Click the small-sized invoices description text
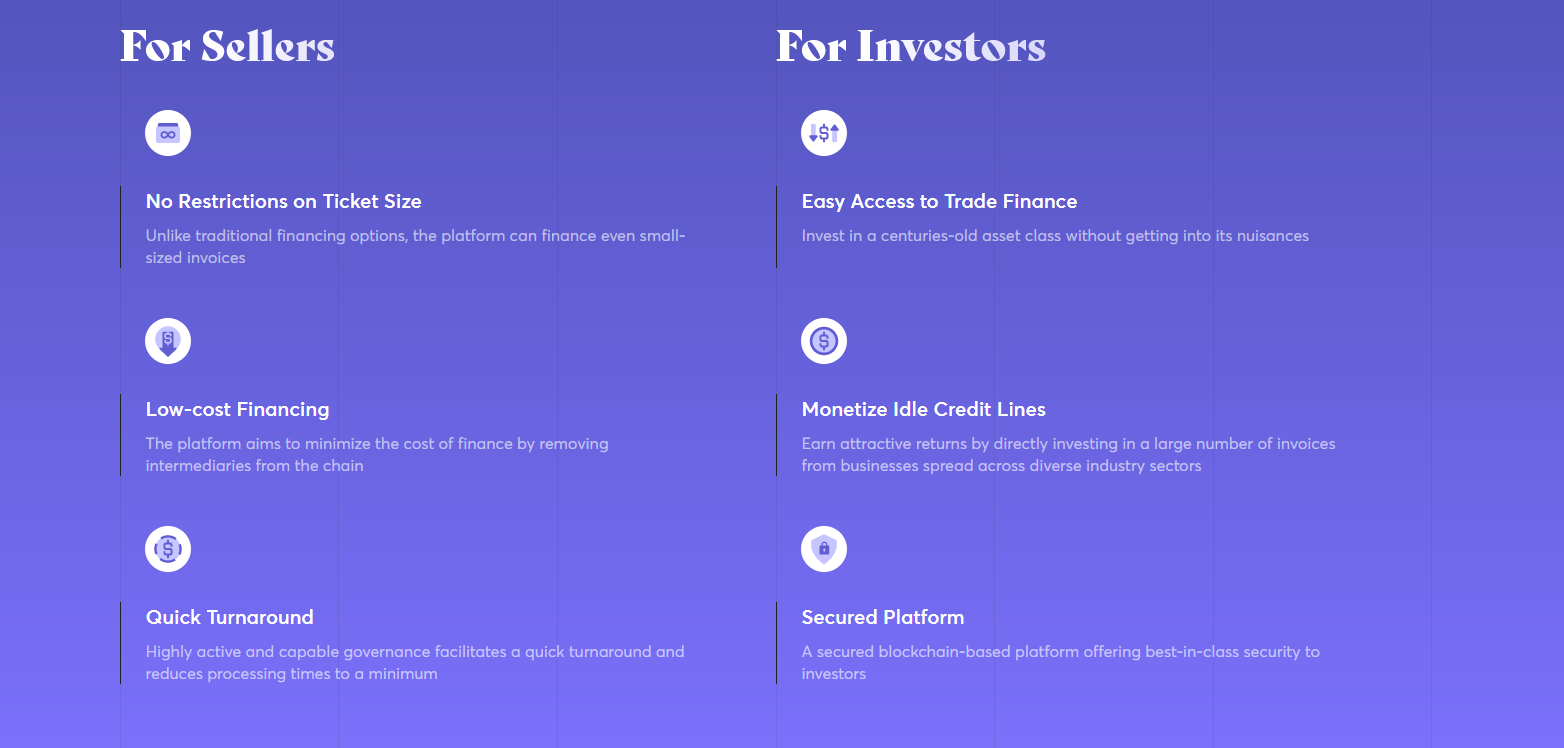Viewport: 1564px width, 748px height. coord(416,247)
